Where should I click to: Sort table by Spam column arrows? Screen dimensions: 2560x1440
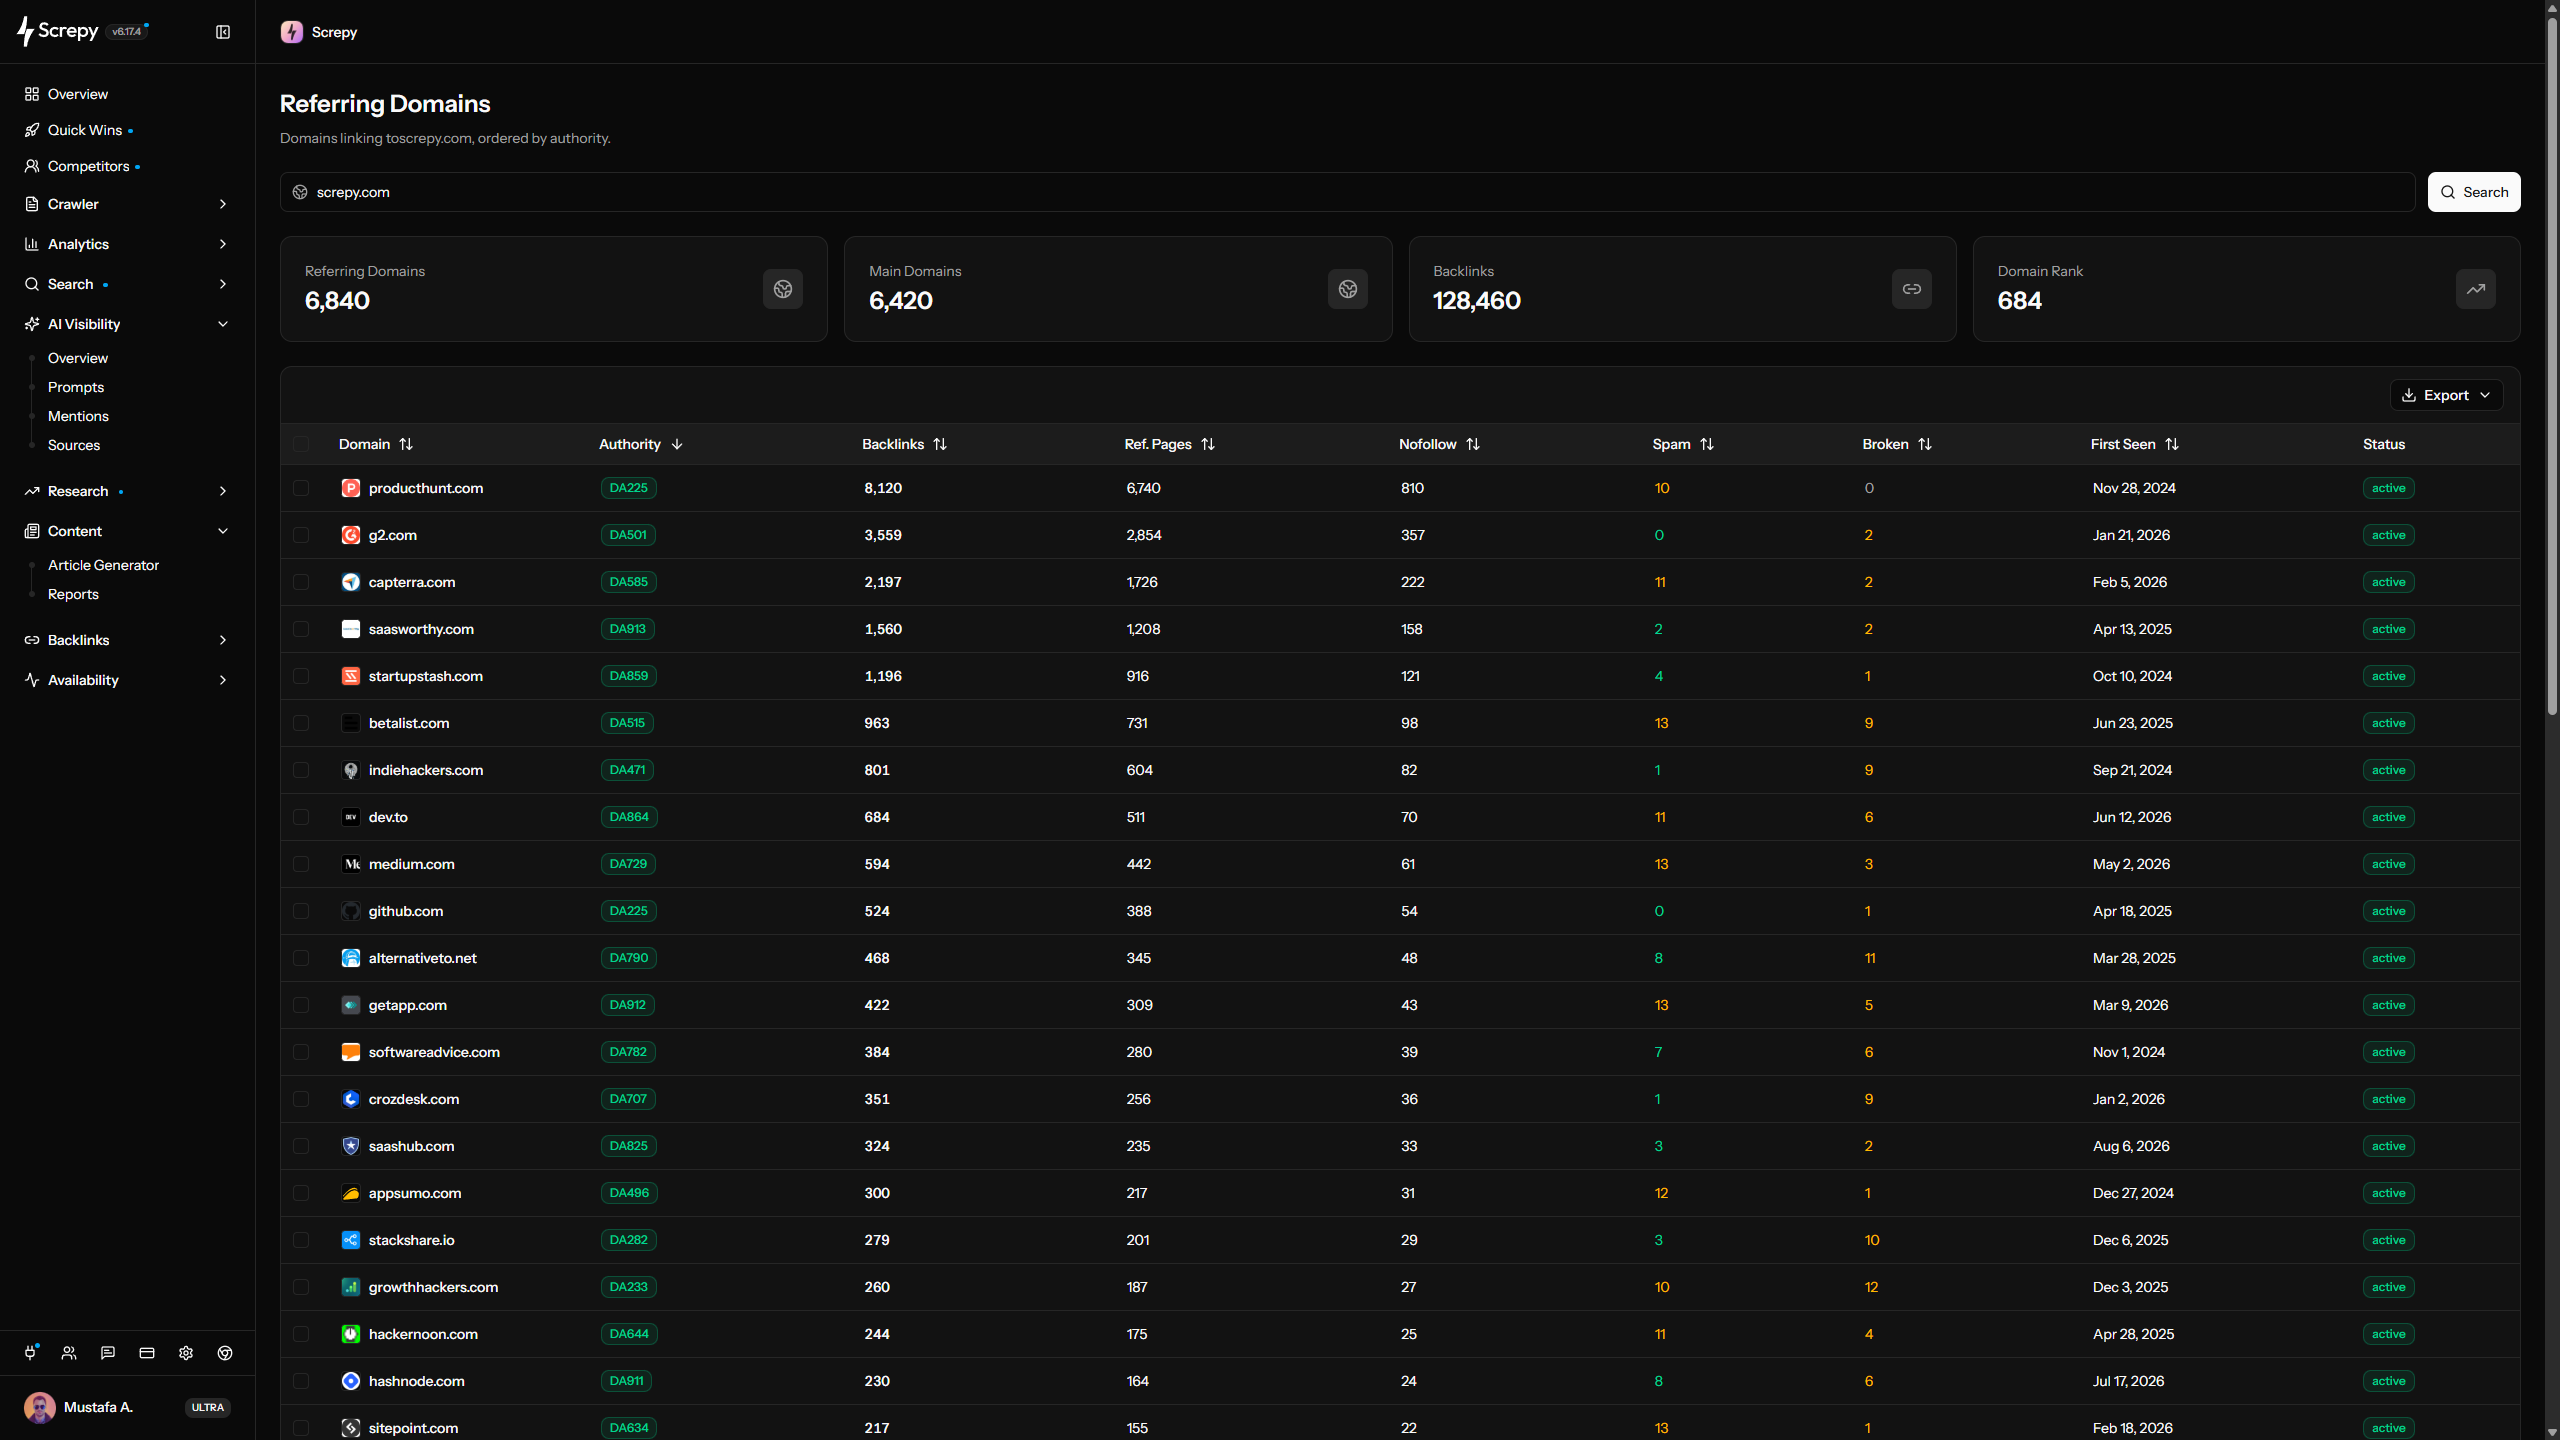coord(1707,444)
